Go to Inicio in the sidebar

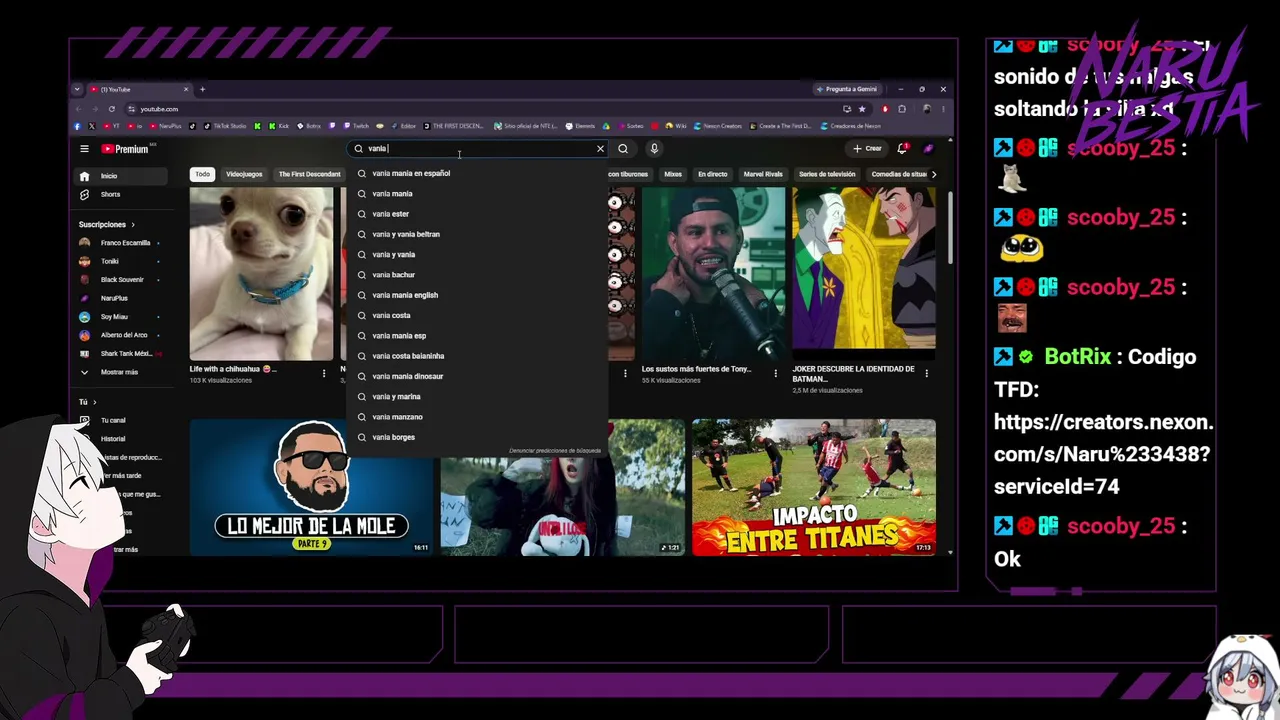click(x=123, y=176)
